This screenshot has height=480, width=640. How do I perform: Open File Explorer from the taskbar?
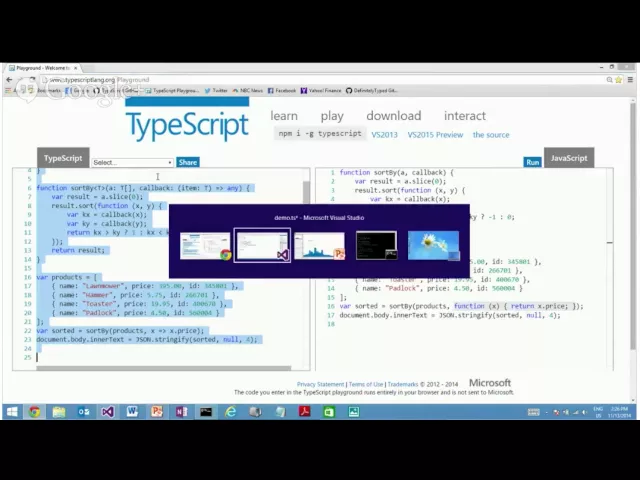coord(59,412)
